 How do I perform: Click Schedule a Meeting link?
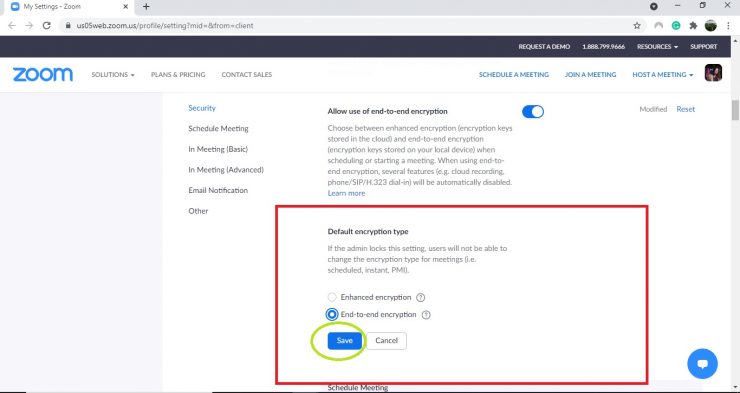pyautogui.click(x=514, y=75)
